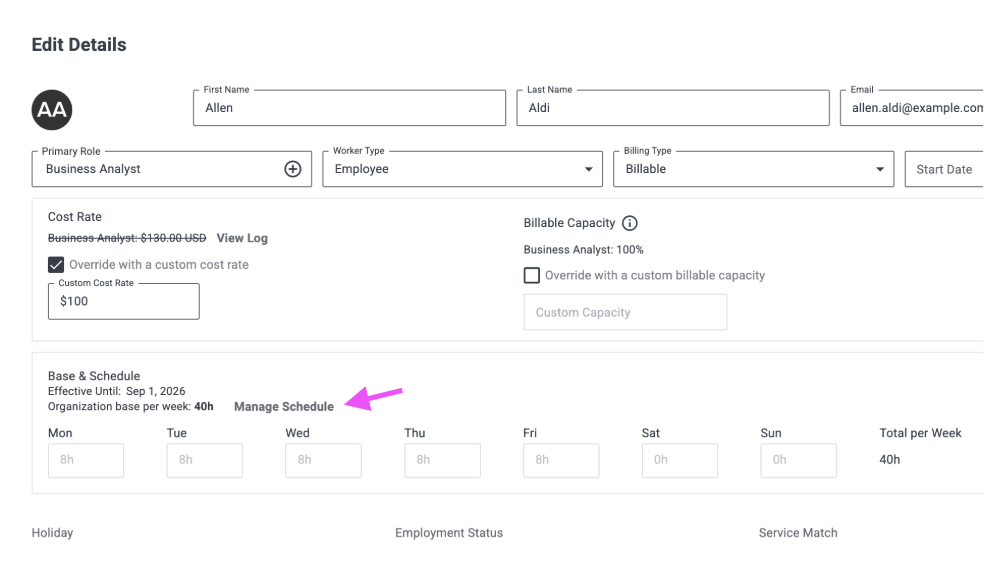Edit the Last Name field
Screen dimensions: 992x562
pos(673,108)
